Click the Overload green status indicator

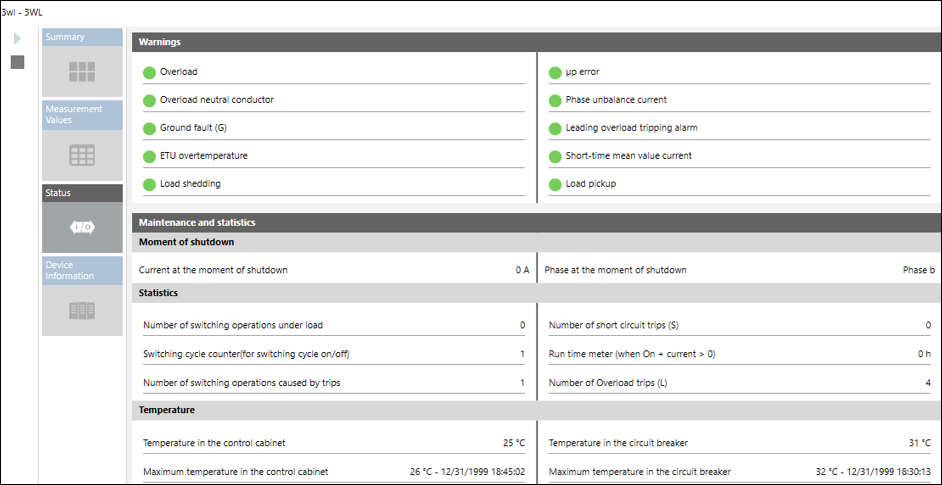point(150,72)
